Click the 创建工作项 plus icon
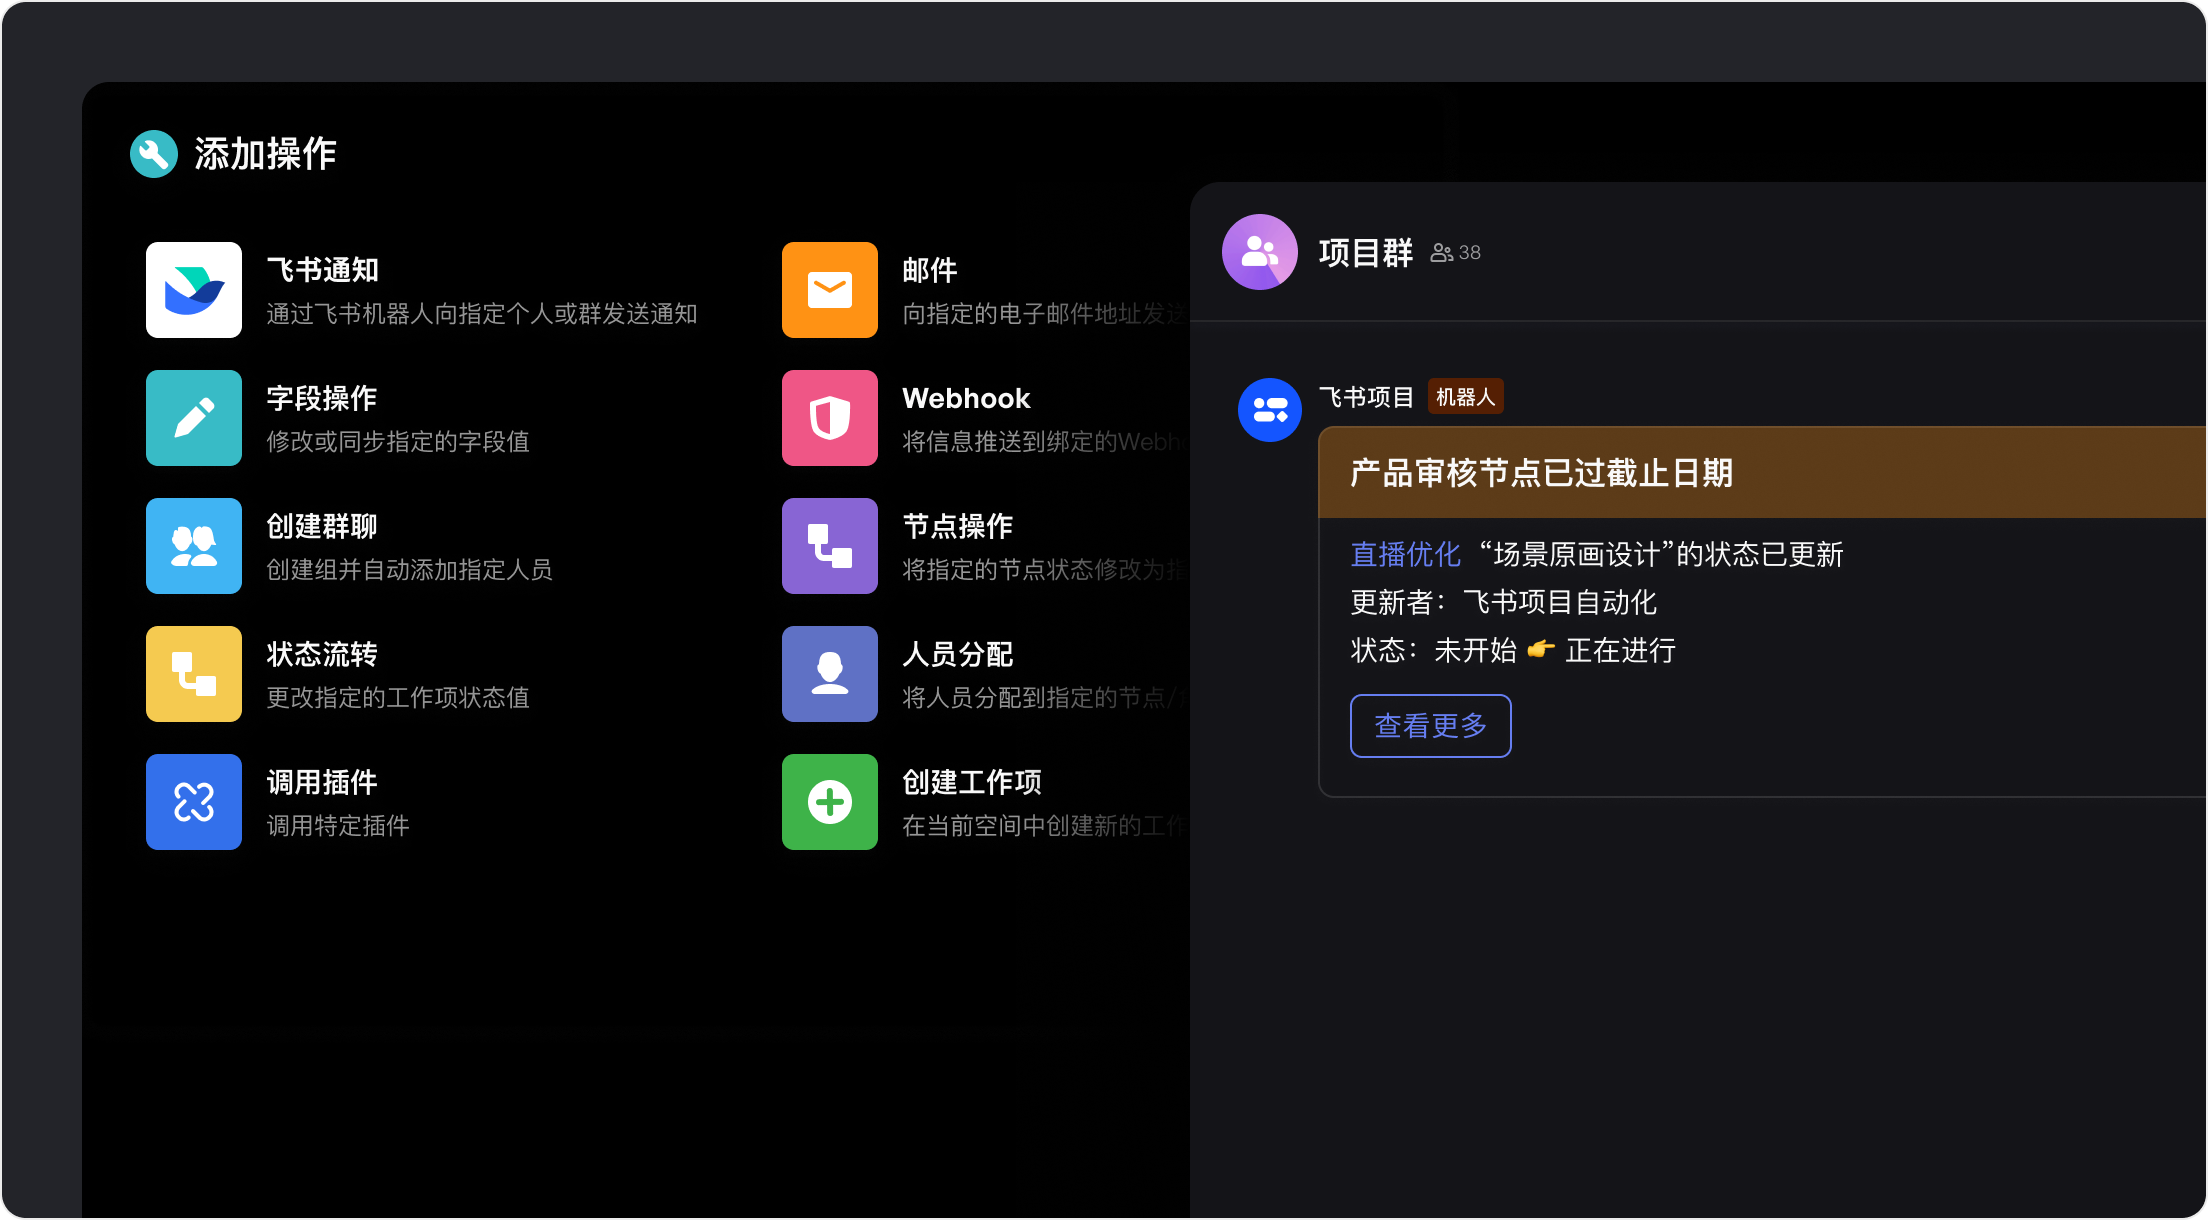The image size is (2208, 1220). [x=829, y=802]
